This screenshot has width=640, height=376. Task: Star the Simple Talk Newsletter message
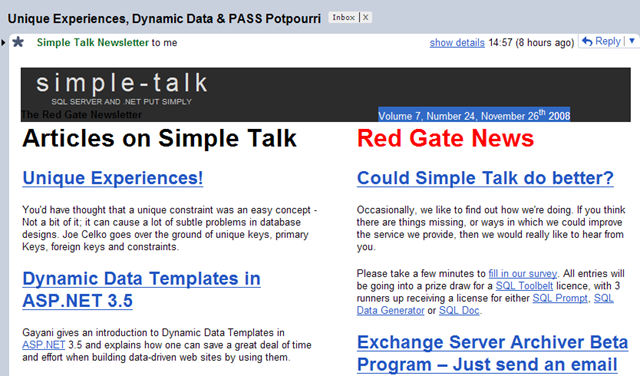[x=18, y=42]
